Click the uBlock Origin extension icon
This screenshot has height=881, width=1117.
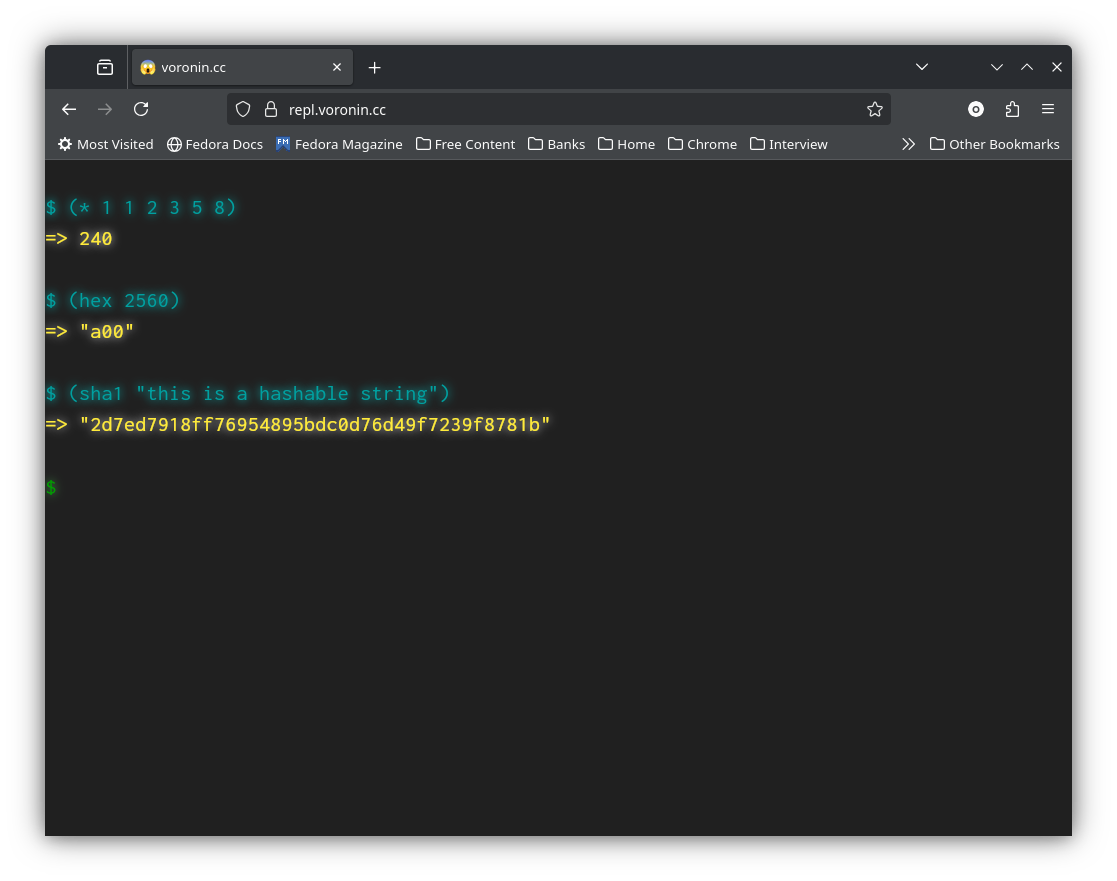(x=976, y=109)
